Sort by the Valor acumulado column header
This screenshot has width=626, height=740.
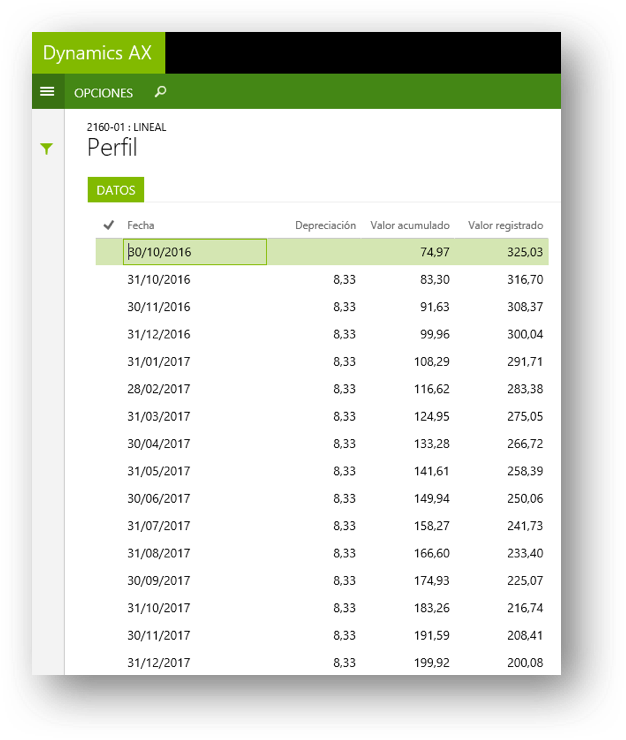pyautogui.click(x=410, y=225)
